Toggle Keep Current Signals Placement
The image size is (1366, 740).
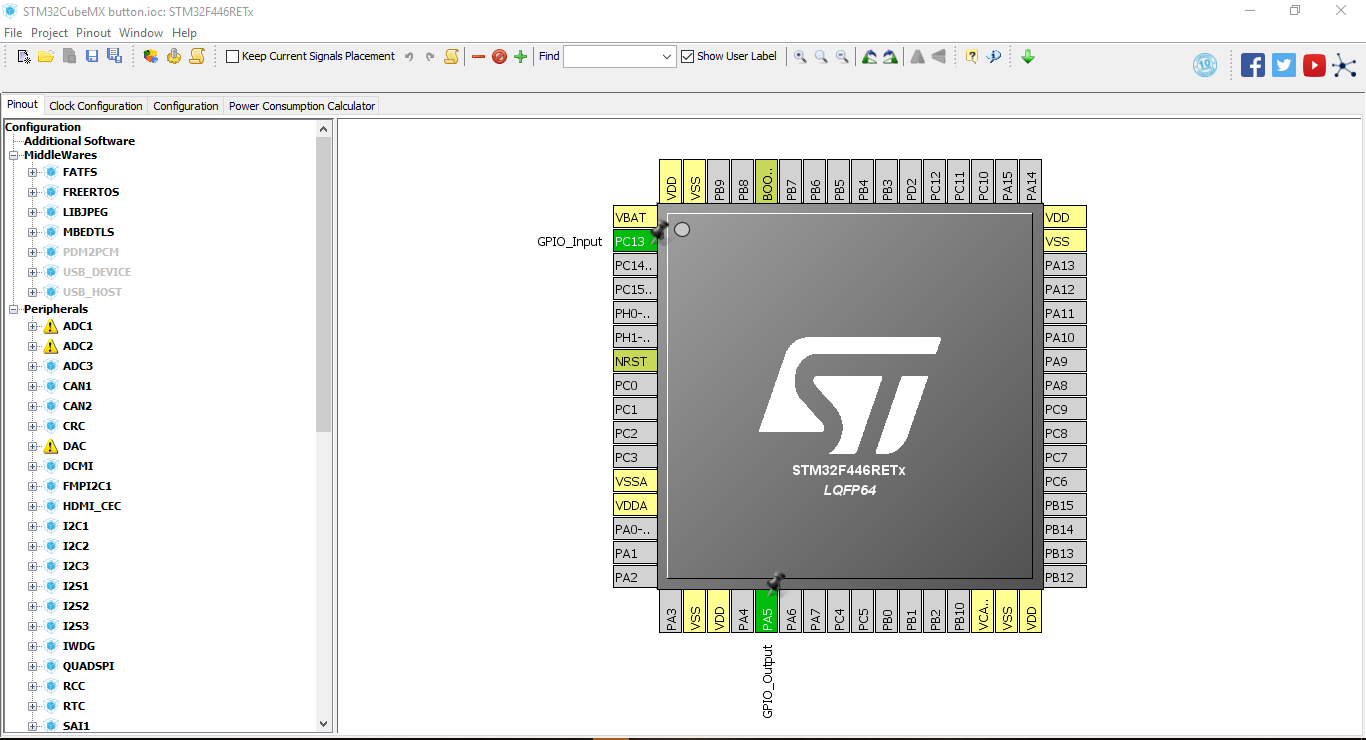point(232,56)
